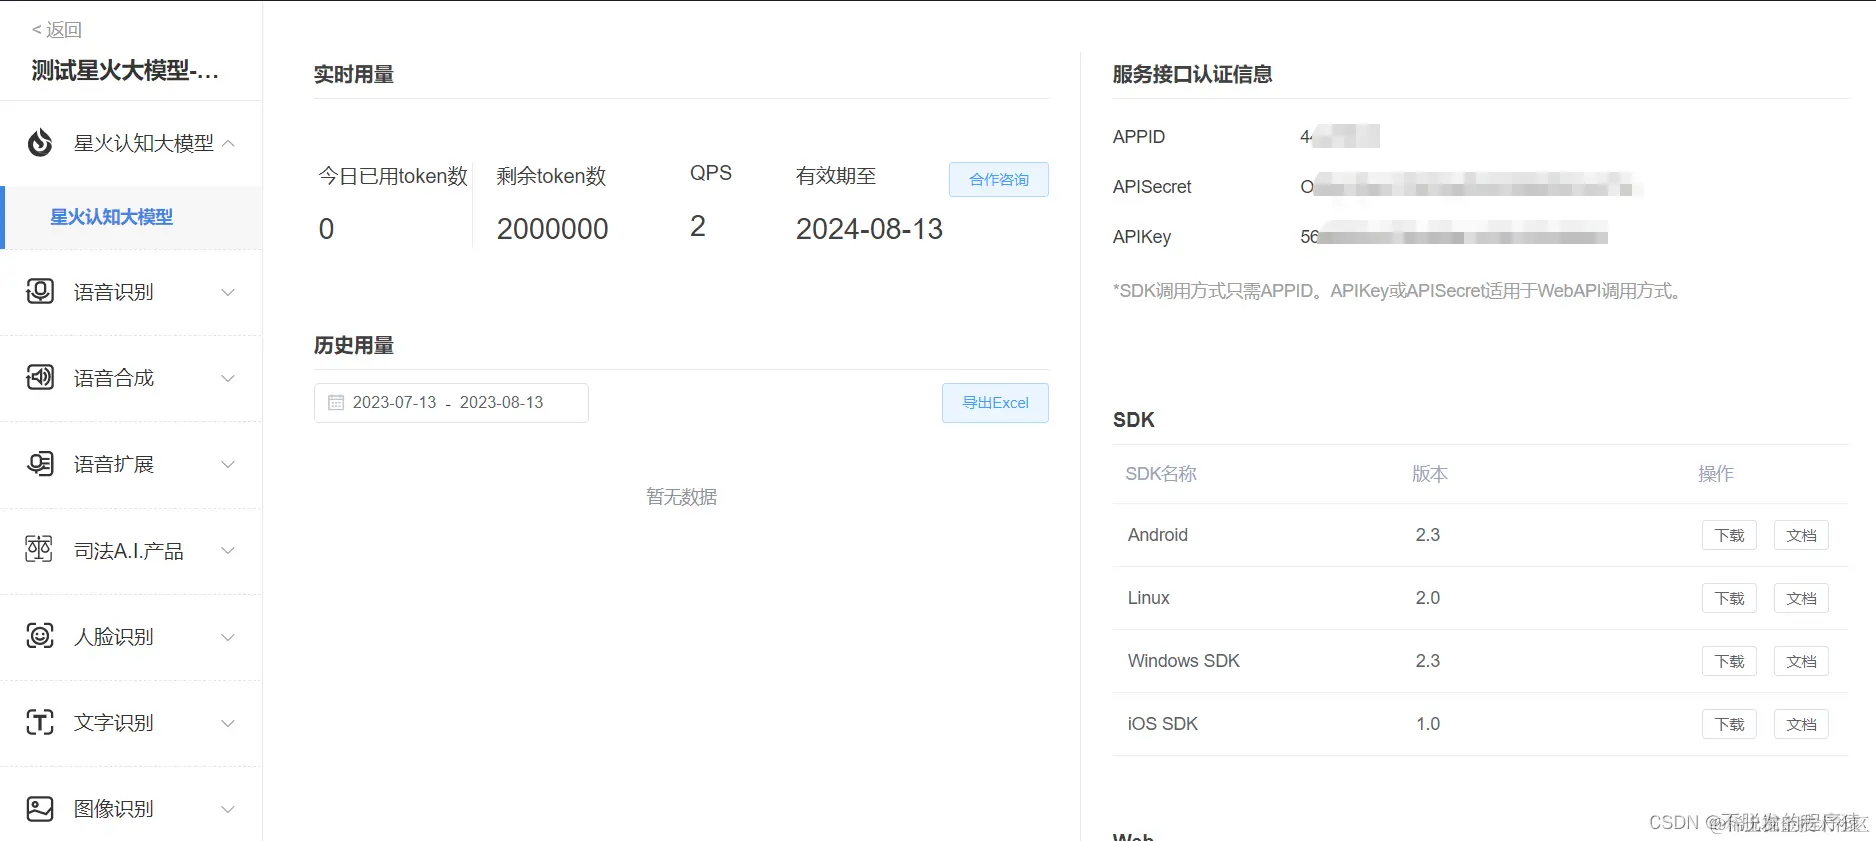The width and height of the screenshot is (1876, 841).
Task: Click the iOS SDK version 1.0
Action: (x=1428, y=724)
